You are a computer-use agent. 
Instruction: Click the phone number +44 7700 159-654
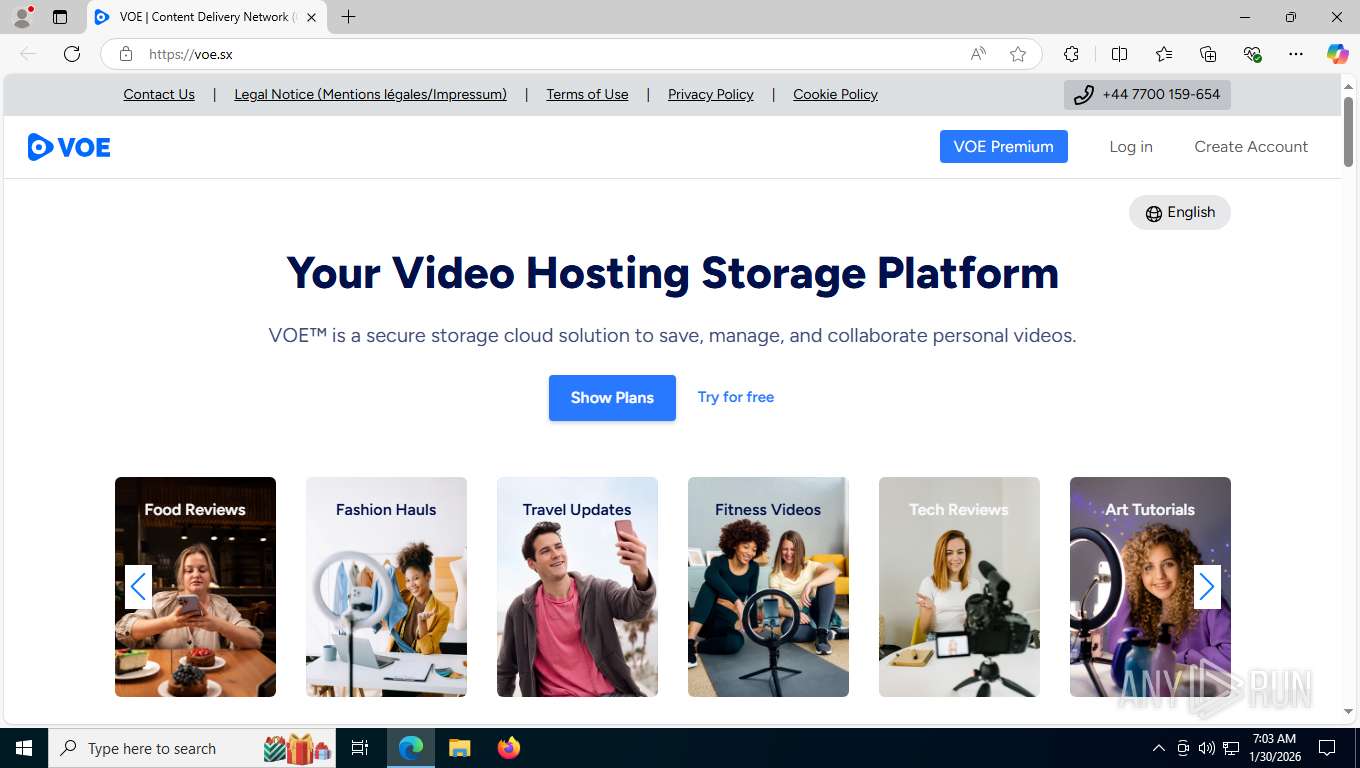click(x=1147, y=95)
